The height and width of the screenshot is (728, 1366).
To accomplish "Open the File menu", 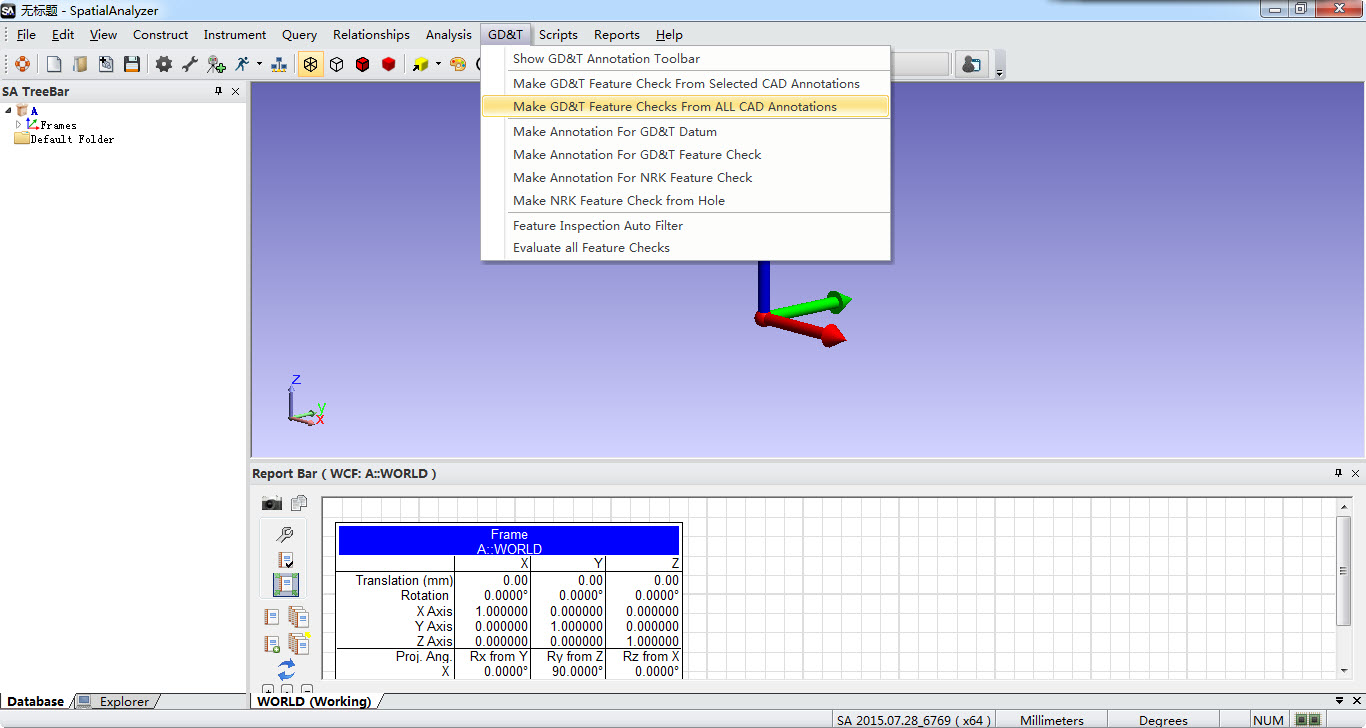I will (x=26, y=35).
